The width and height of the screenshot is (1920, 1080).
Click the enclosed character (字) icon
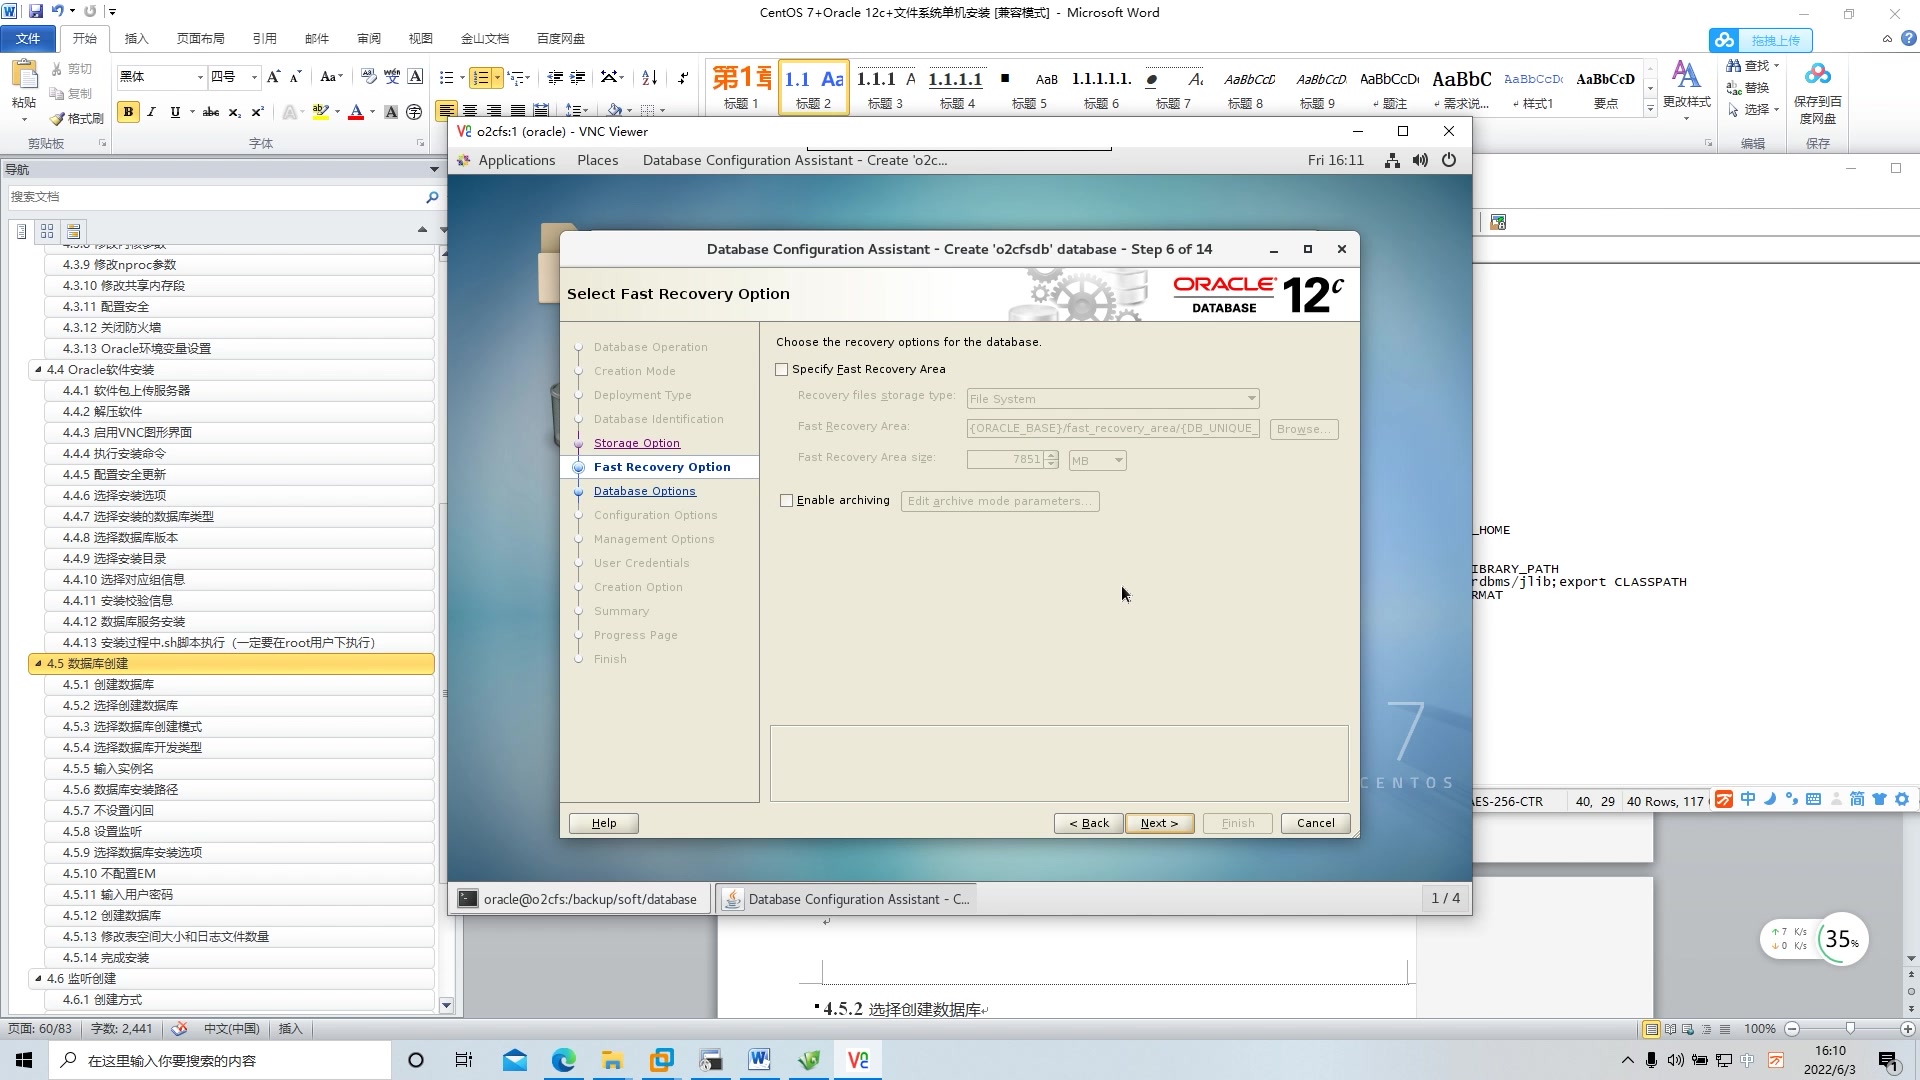(x=414, y=112)
